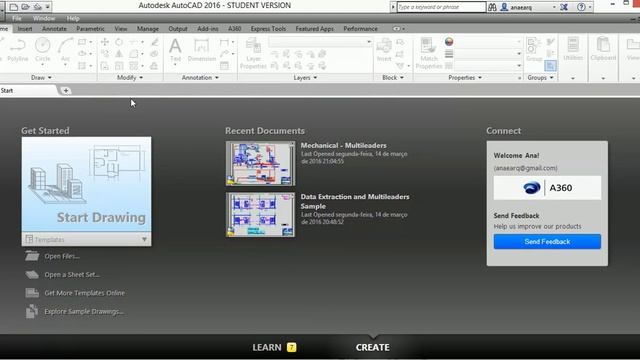Image resolution: width=640 pixels, height=360 pixels.
Task: Select the Erase tool in Modify panel
Action: [155, 42]
